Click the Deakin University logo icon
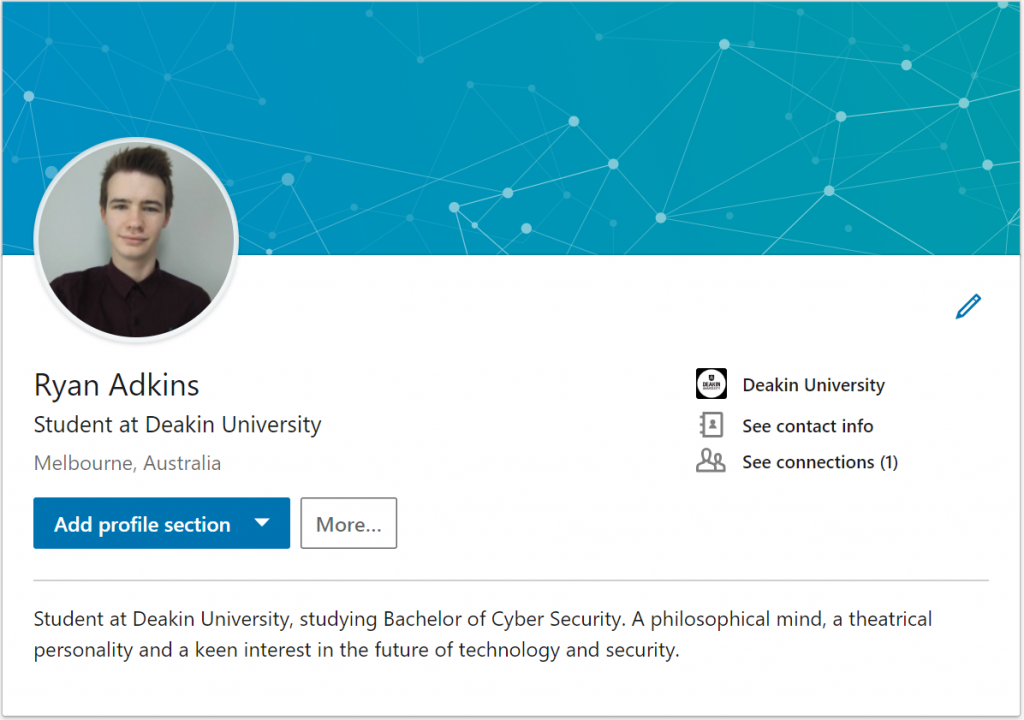 (x=711, y=384)
